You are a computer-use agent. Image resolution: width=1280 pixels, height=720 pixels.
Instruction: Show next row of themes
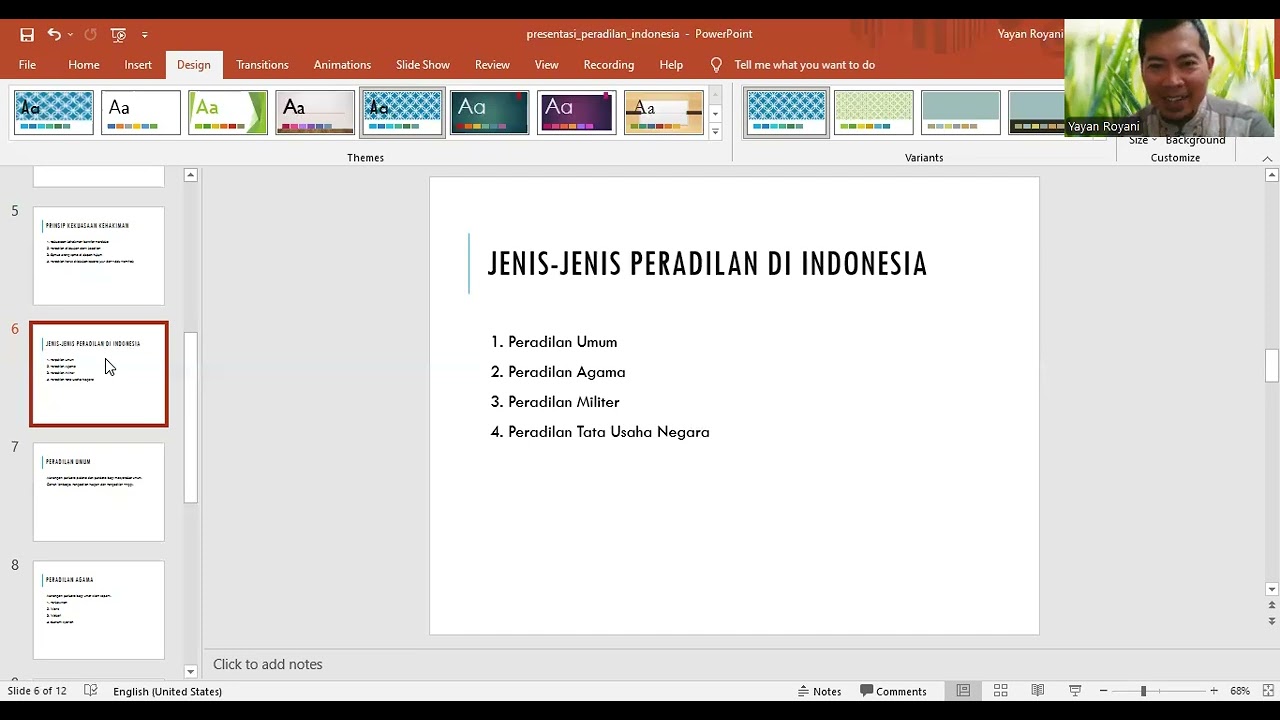[715, 114]
